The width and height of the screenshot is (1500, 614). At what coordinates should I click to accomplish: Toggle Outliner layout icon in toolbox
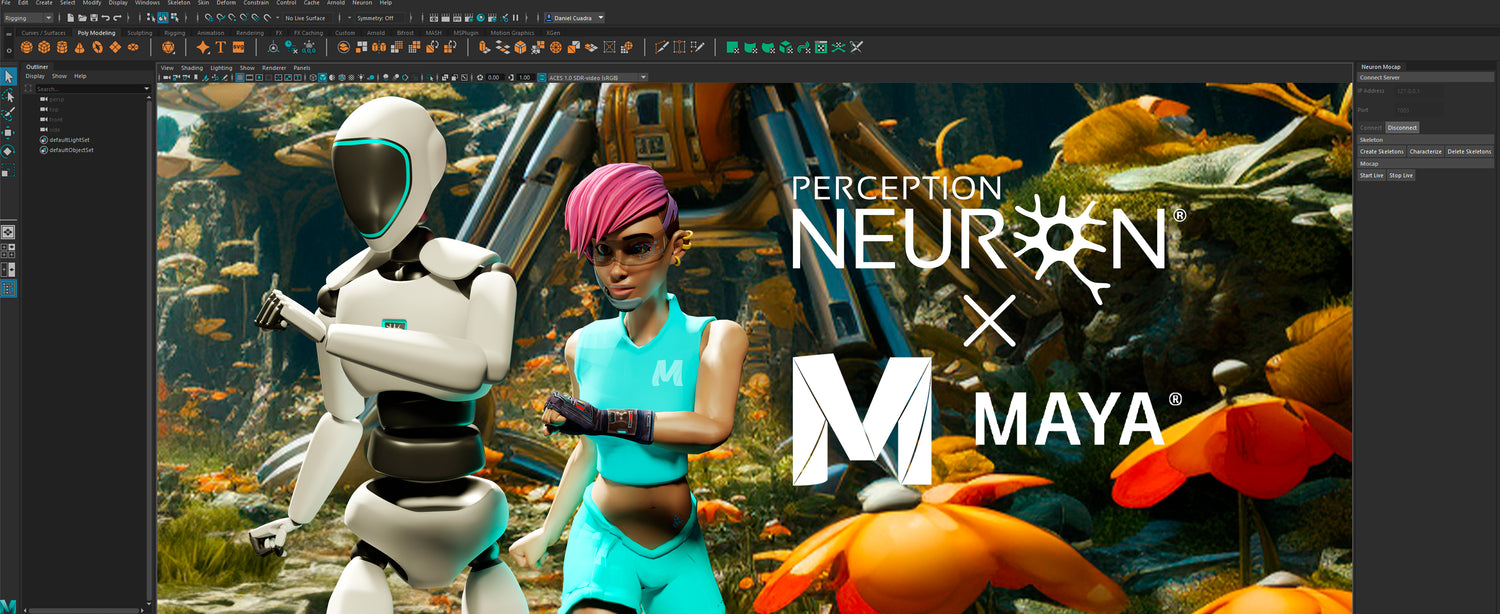[x=8, y=289]
